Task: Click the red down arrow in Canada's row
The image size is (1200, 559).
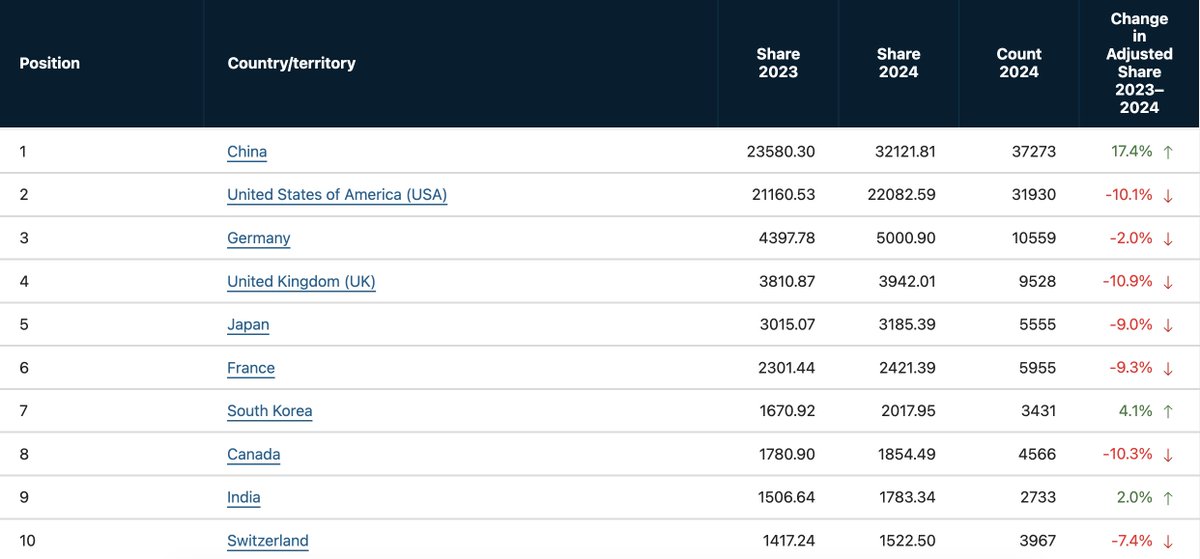Action: click(x=1167, y=454)
